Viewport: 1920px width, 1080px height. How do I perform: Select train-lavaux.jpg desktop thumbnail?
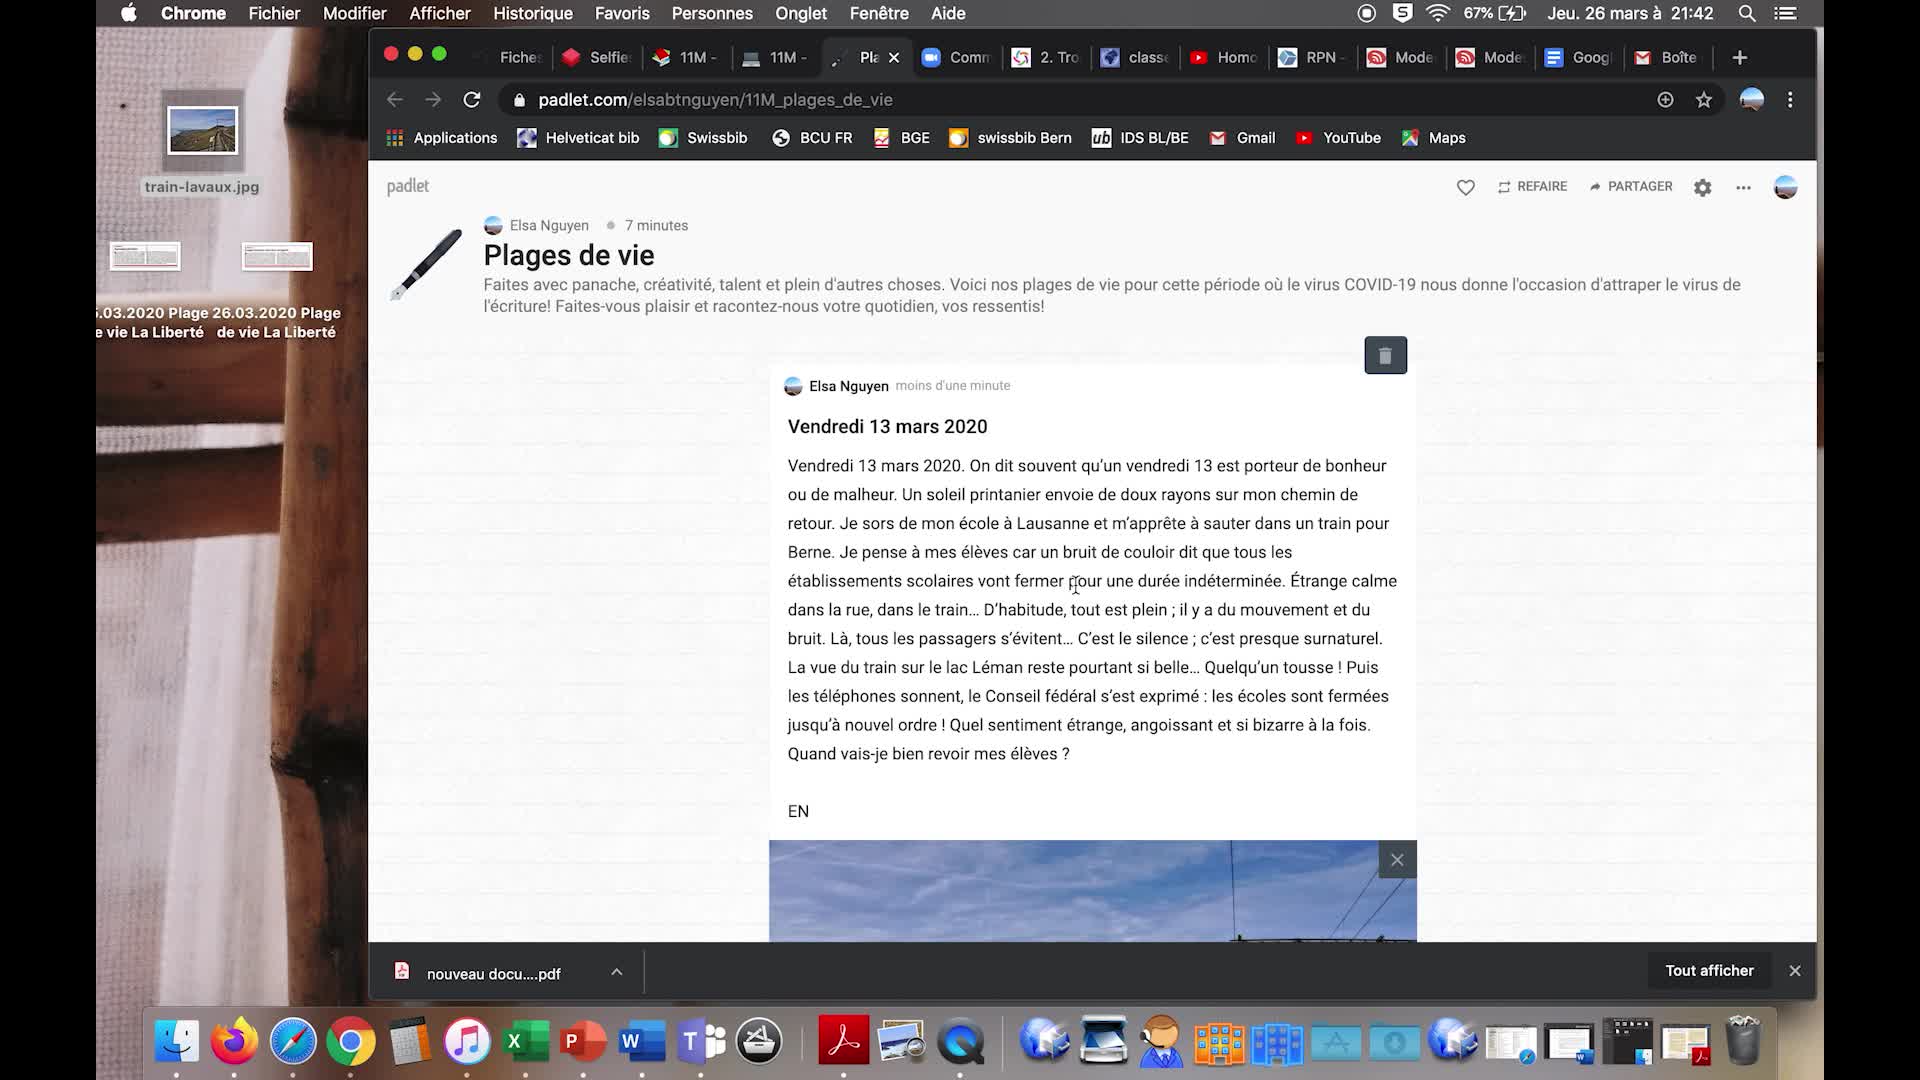203,131
